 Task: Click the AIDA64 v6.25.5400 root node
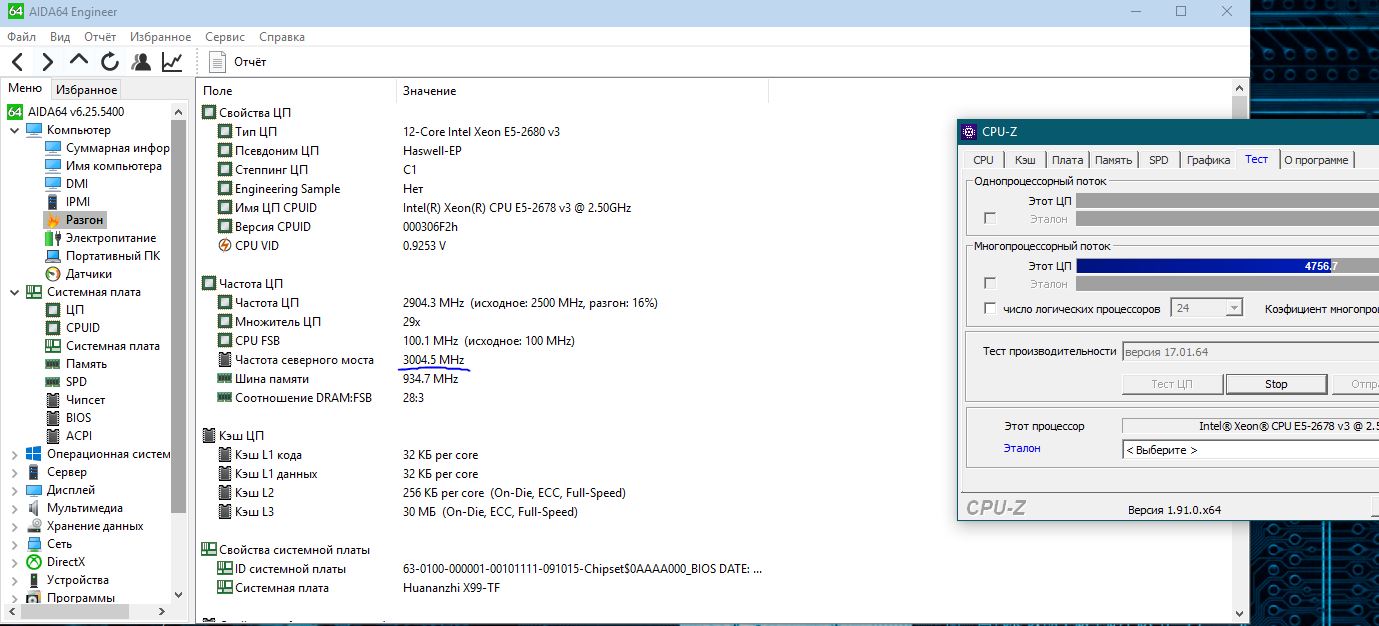click(66, 112)
